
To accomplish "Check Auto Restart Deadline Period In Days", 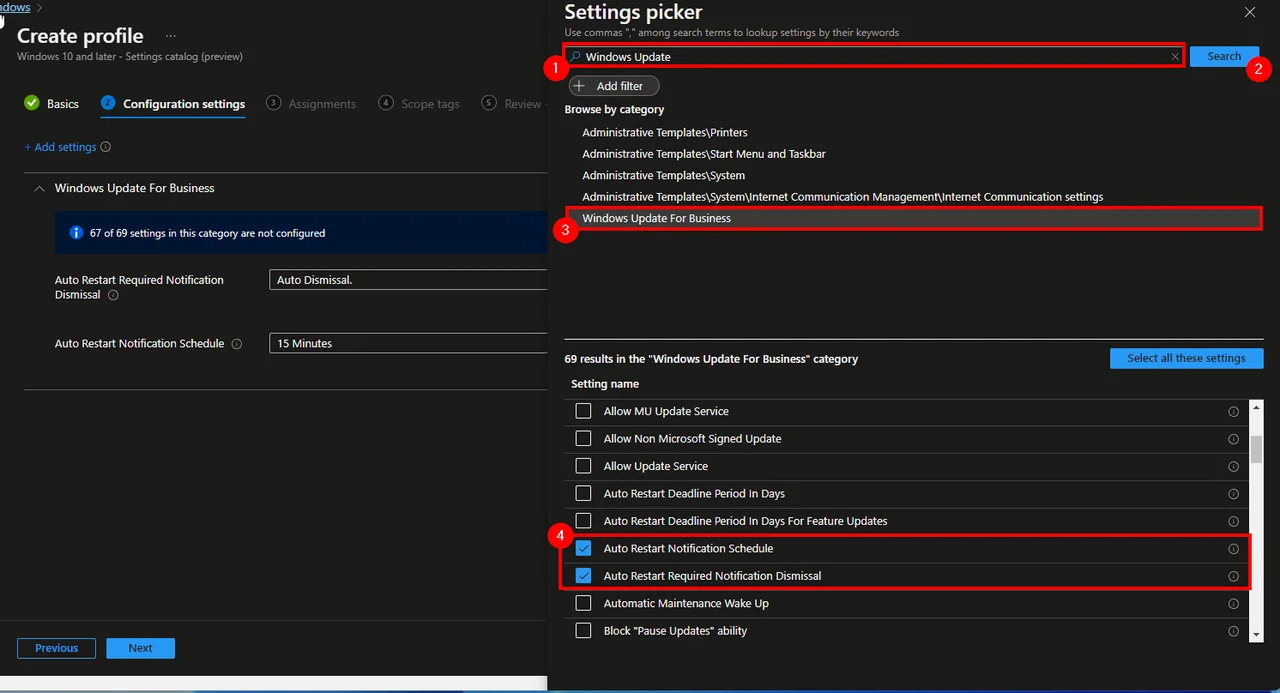I will pos(583,494).
